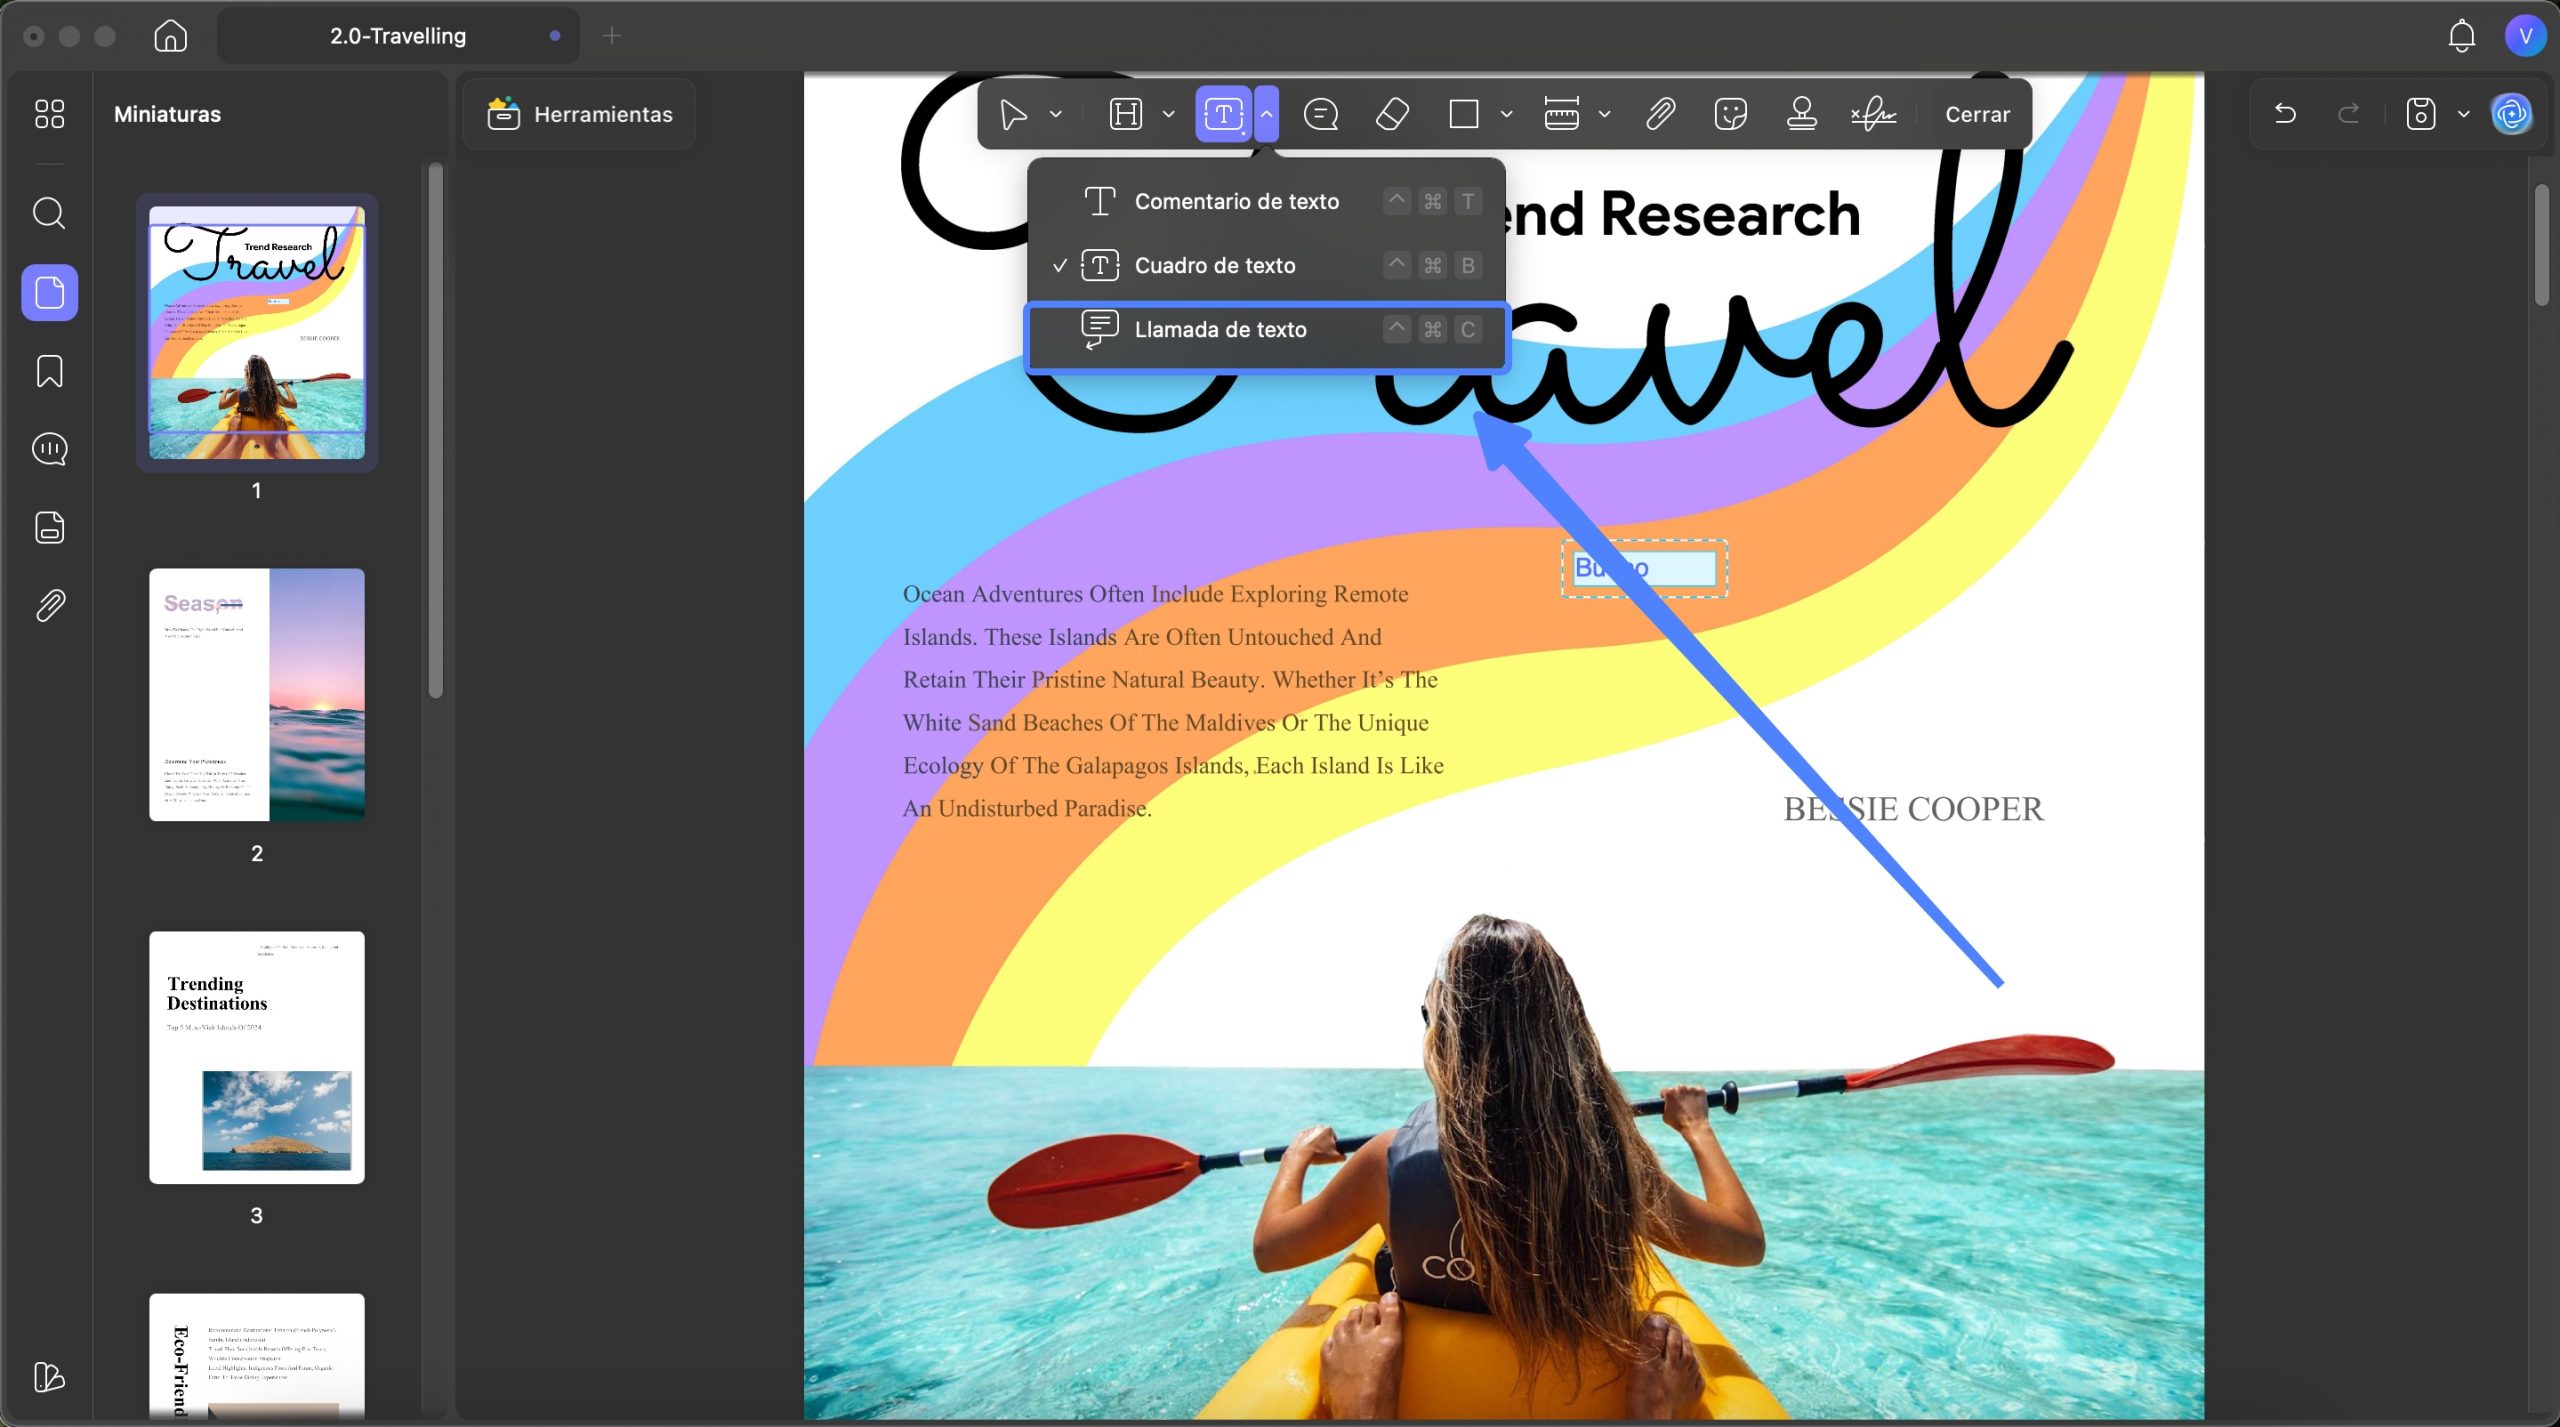
Task: Expand the highlight tool dropdown arrow
Action: point(1169,114)
